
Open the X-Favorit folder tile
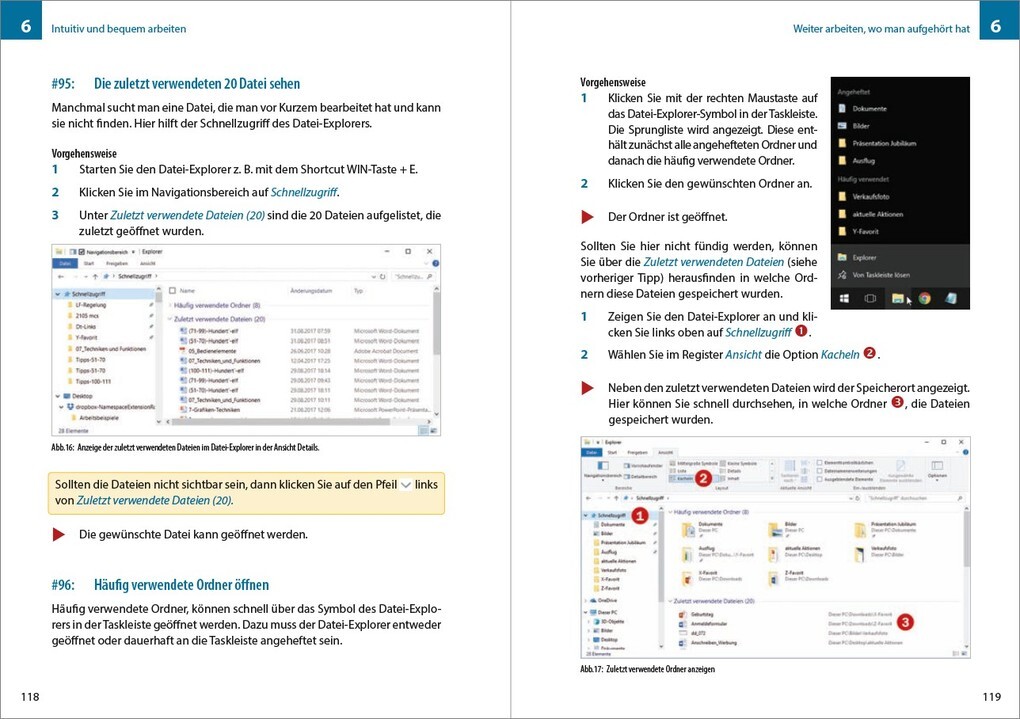point(710,577)
